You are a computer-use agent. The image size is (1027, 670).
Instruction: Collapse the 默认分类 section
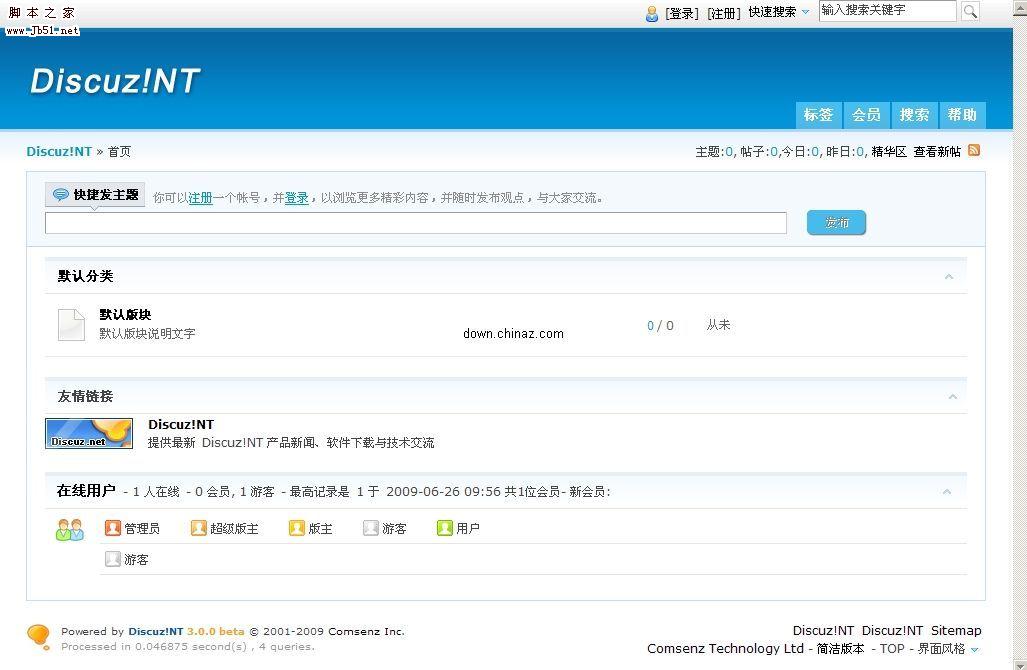point(948,276)
